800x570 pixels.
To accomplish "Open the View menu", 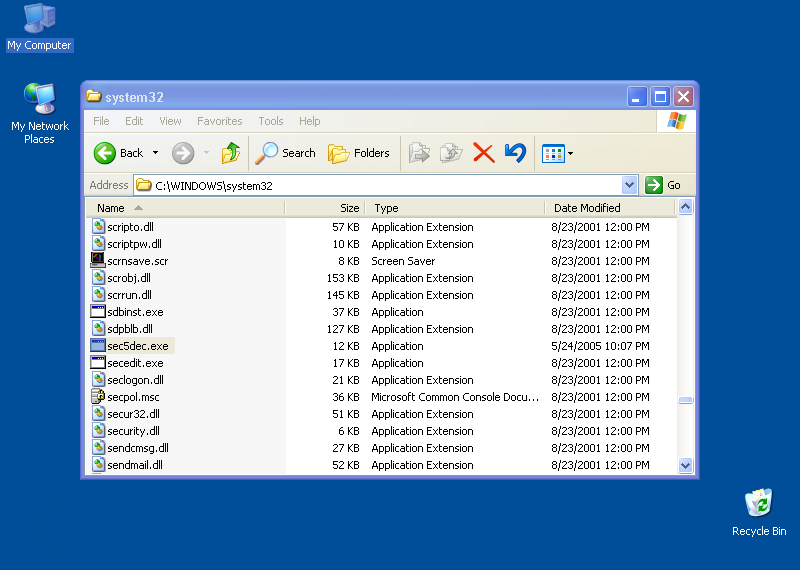I will 170,121.
